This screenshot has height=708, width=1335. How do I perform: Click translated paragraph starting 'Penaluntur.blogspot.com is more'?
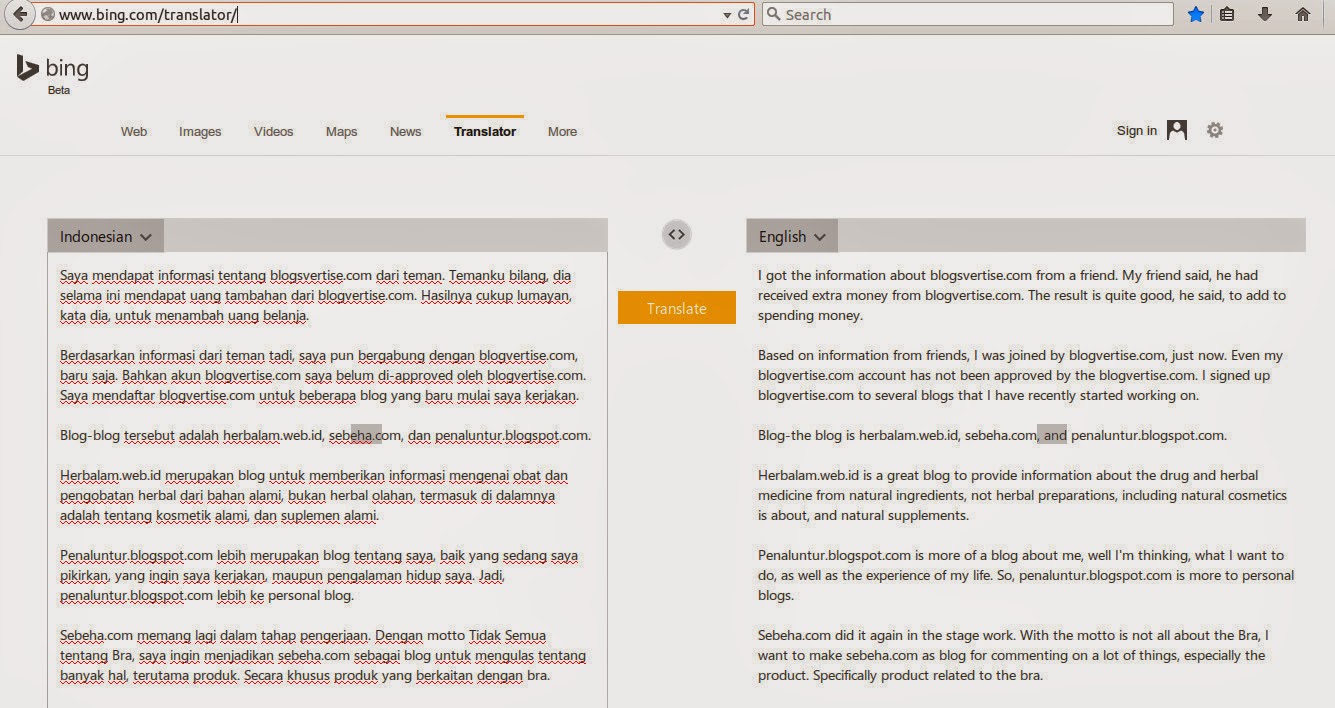click(1026, 575)
